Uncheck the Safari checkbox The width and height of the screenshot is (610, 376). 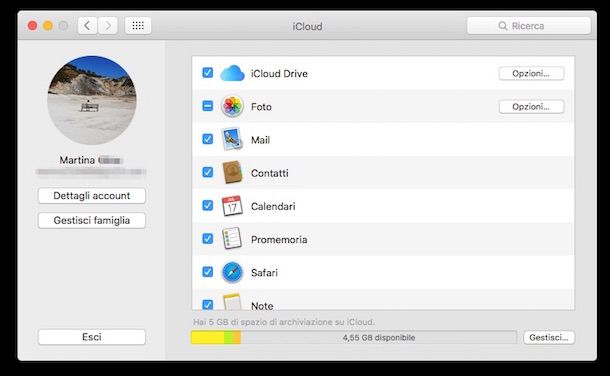208,271
